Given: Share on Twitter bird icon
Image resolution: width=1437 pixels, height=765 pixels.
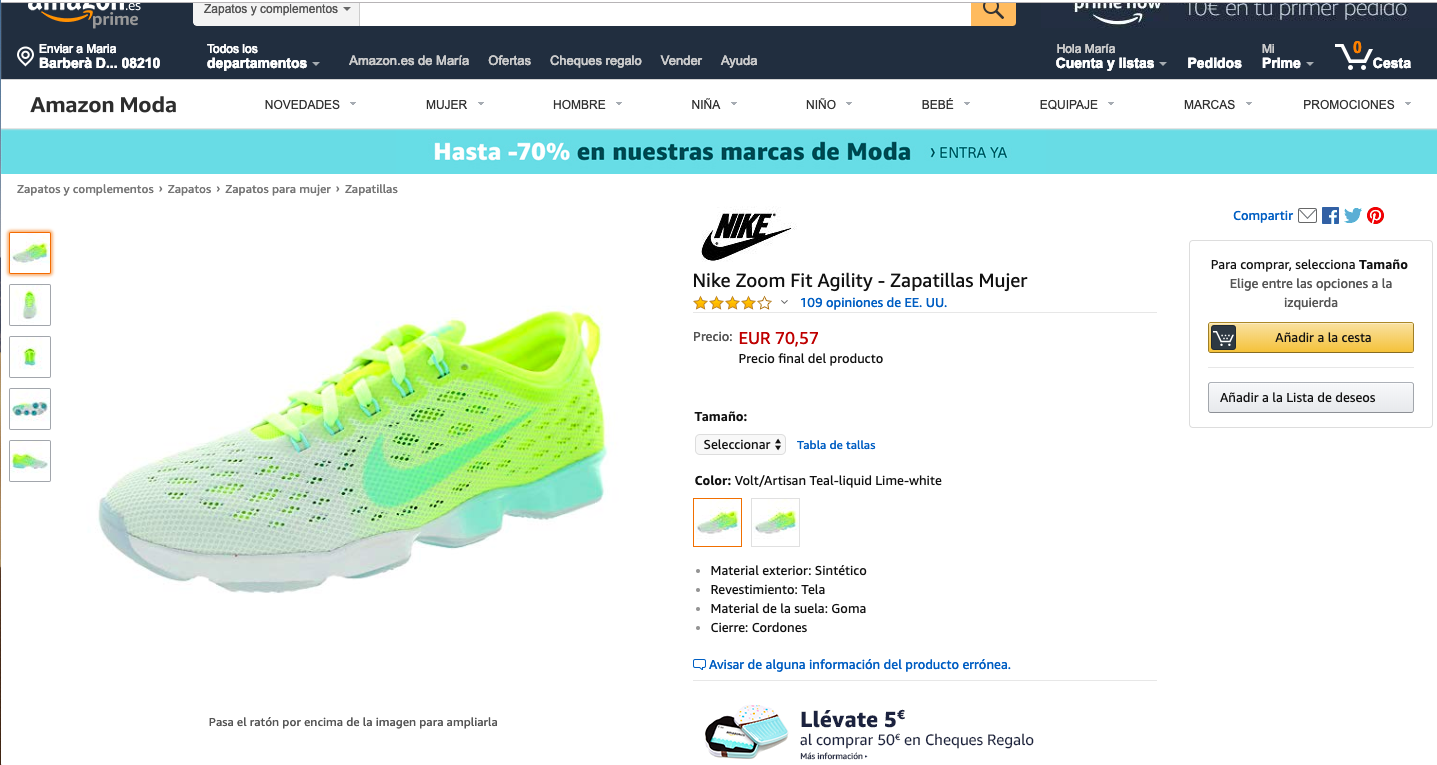Looking at the screenshot, I should pyautogui.click(x=1353, y=215).
